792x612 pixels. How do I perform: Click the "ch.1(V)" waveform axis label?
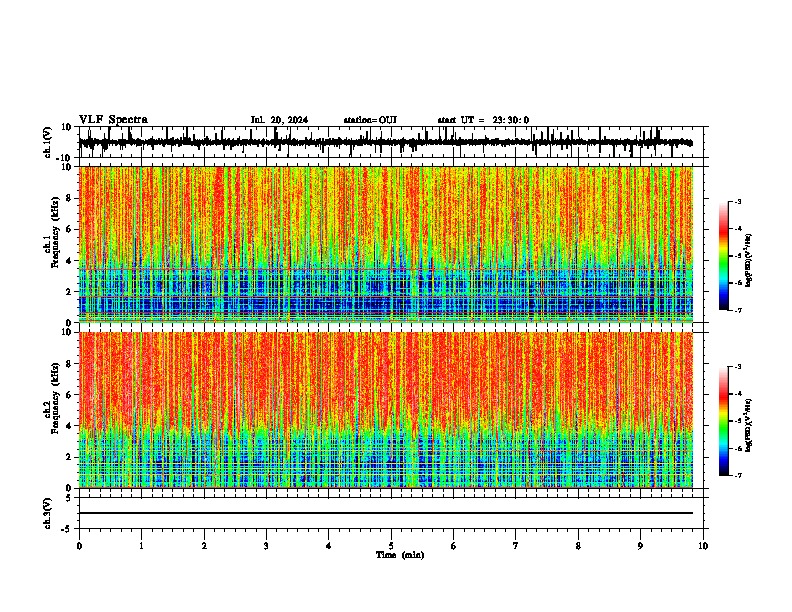pos(48,142)
